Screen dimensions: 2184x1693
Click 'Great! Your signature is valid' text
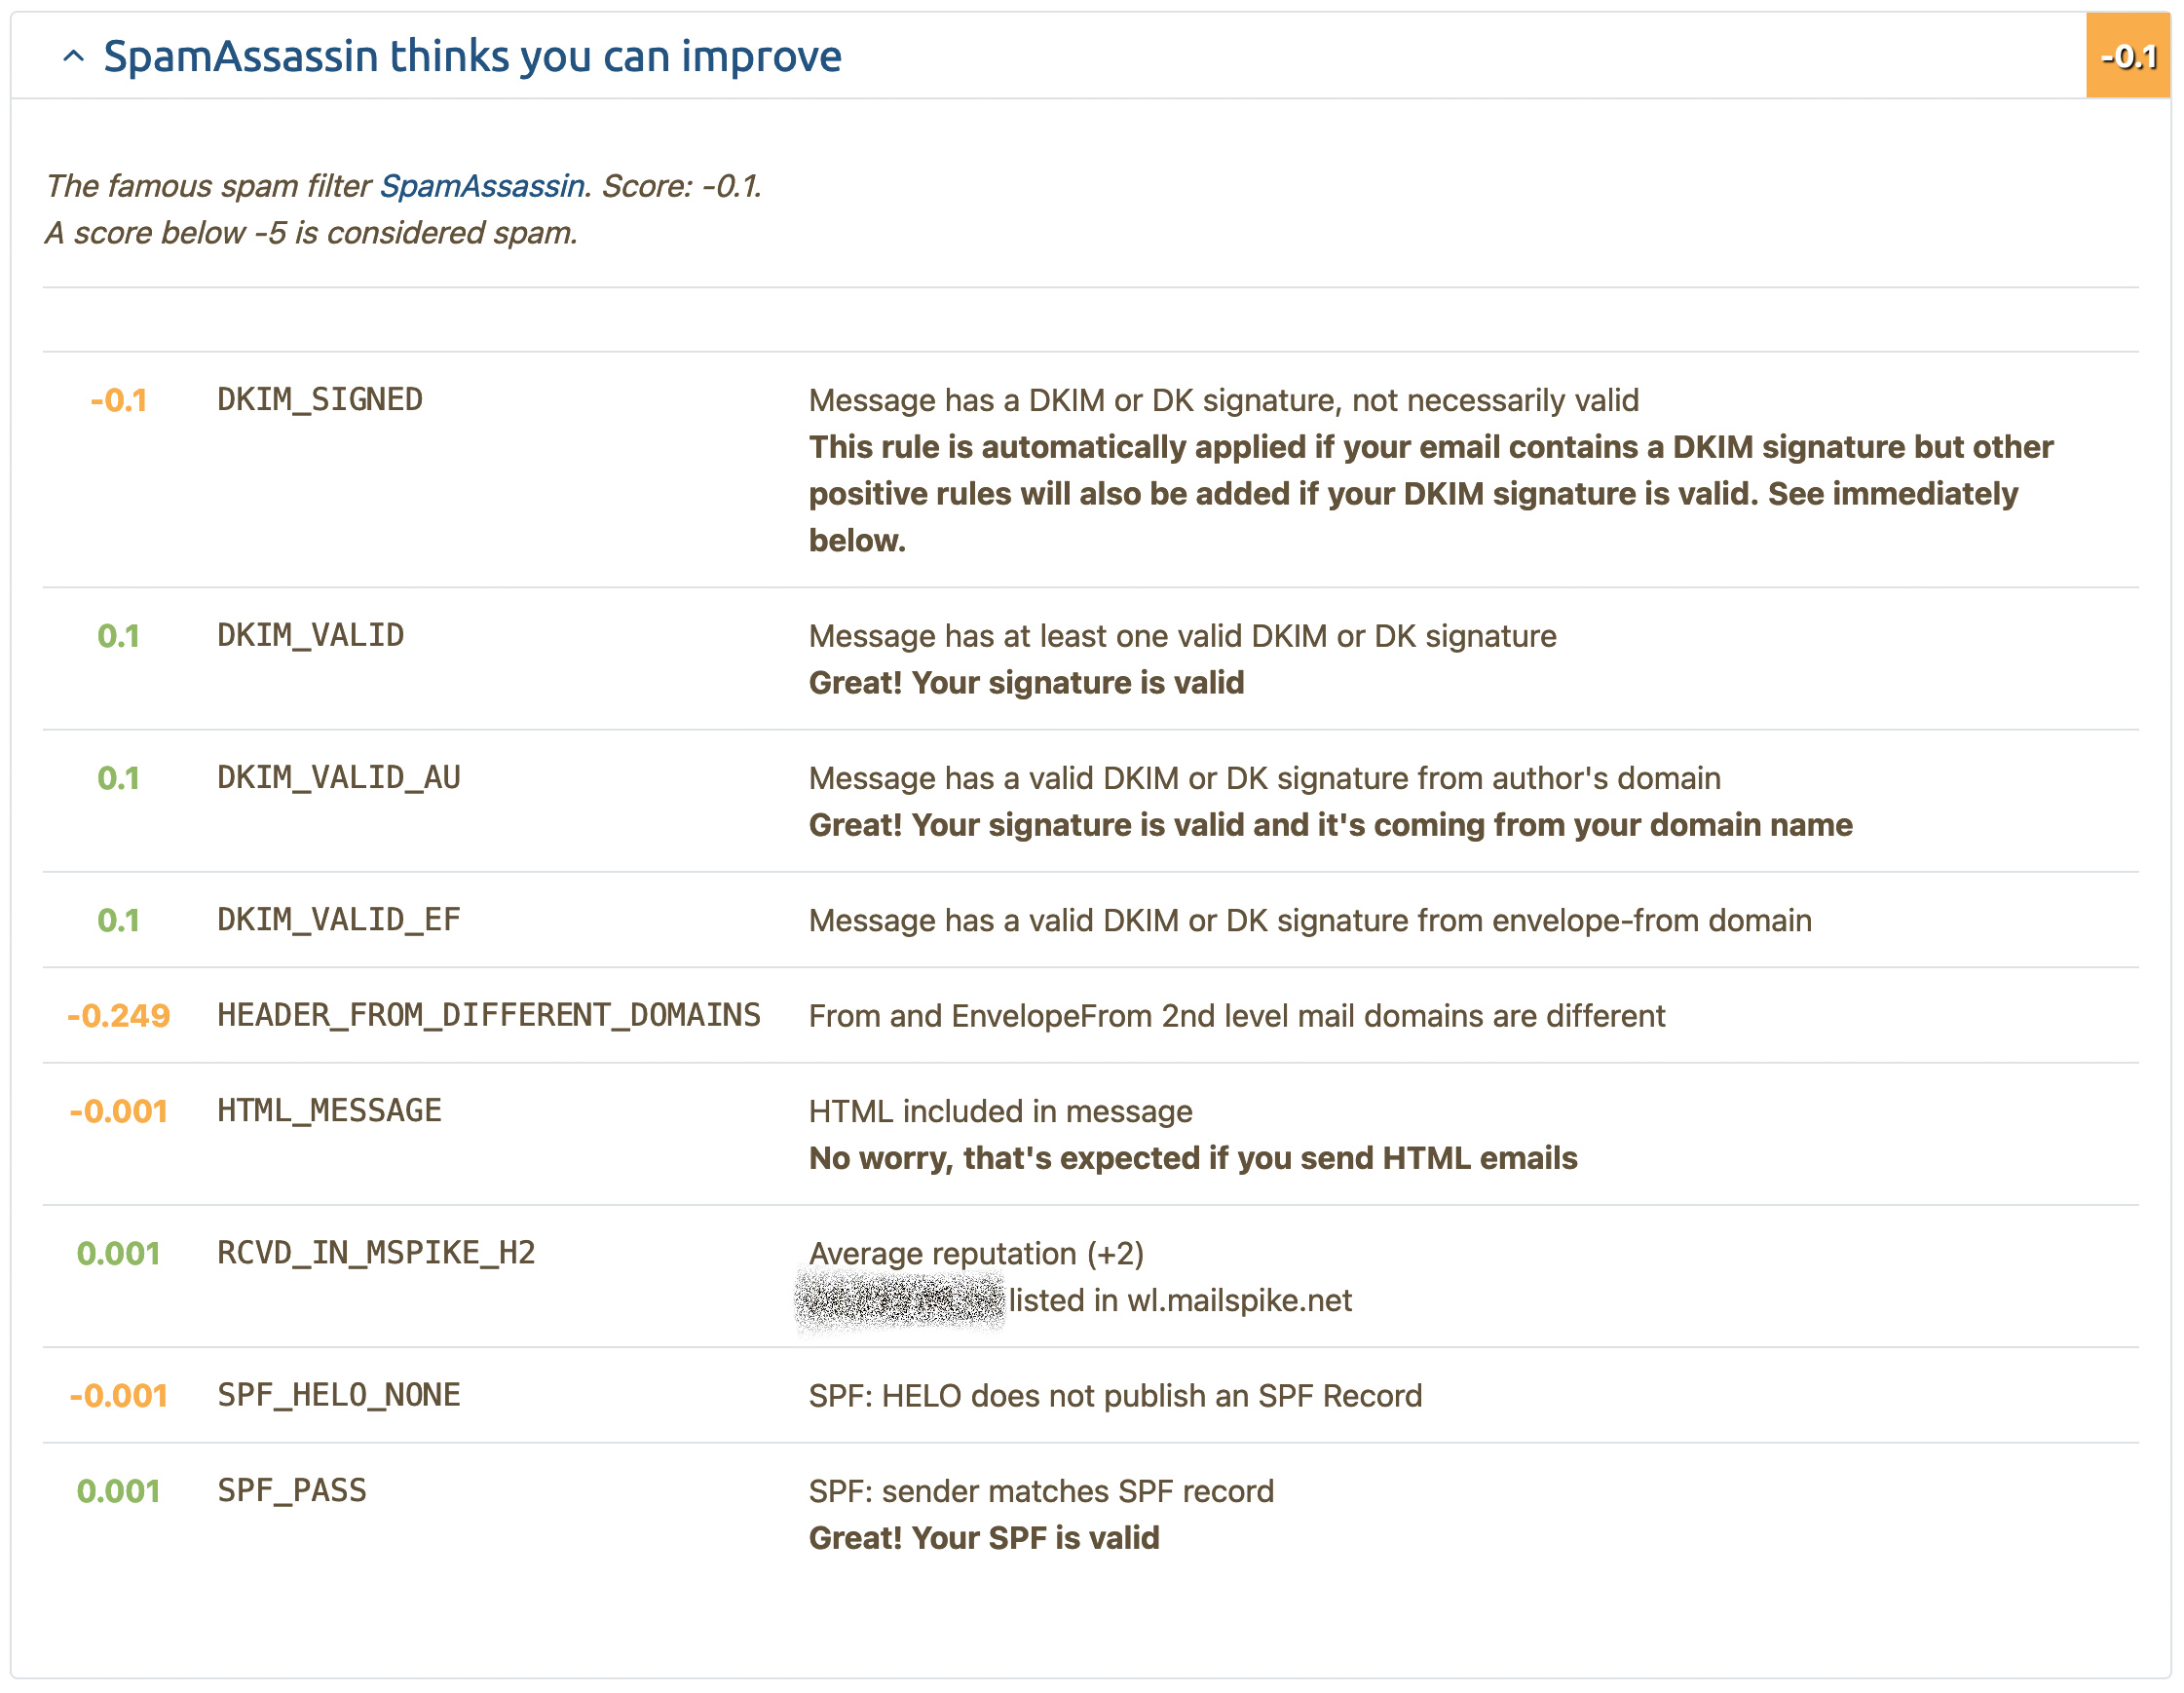[1027, 683]
